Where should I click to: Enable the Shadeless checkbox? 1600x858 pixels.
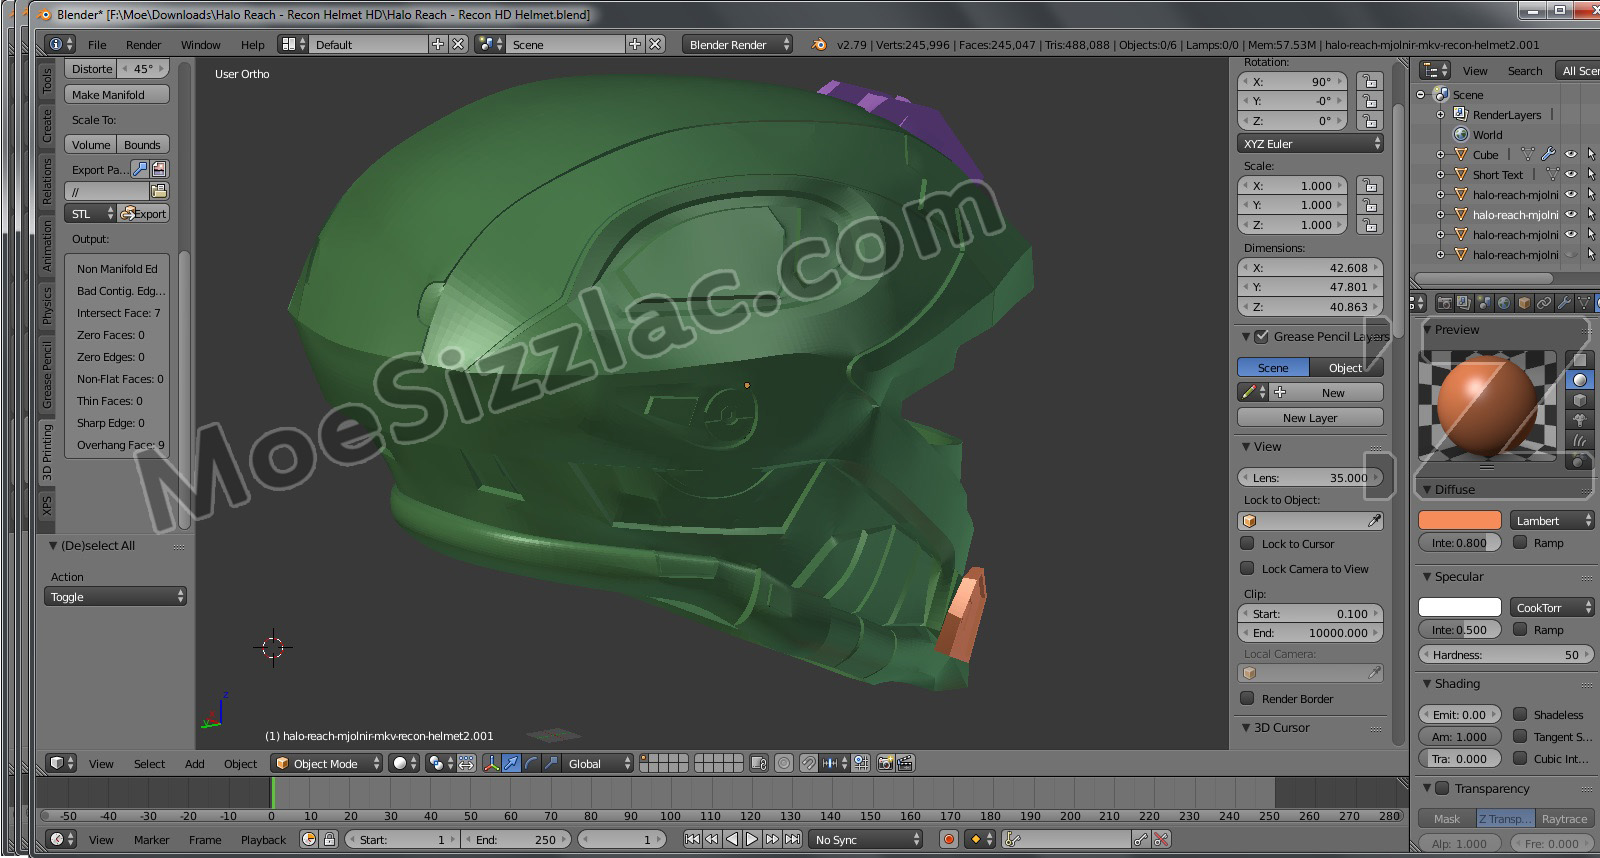pyautogui.click(x=1520, y=715)
